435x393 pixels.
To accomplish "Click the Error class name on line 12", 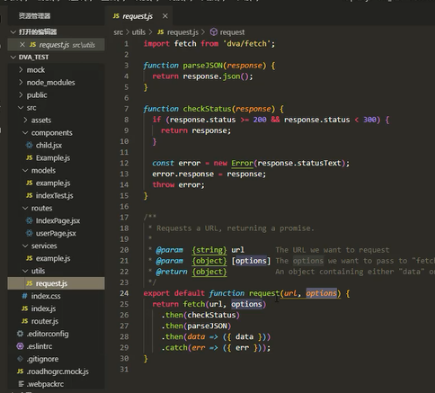I will point(242,163).
